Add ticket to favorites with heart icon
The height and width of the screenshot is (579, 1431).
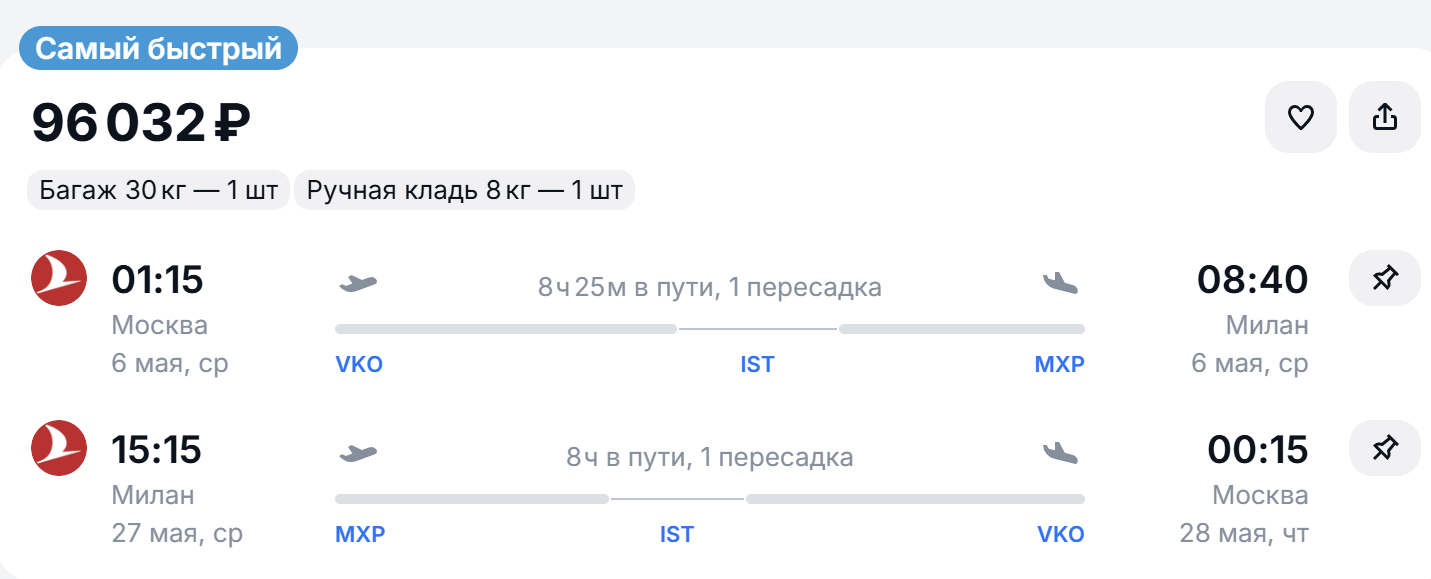1300,118
